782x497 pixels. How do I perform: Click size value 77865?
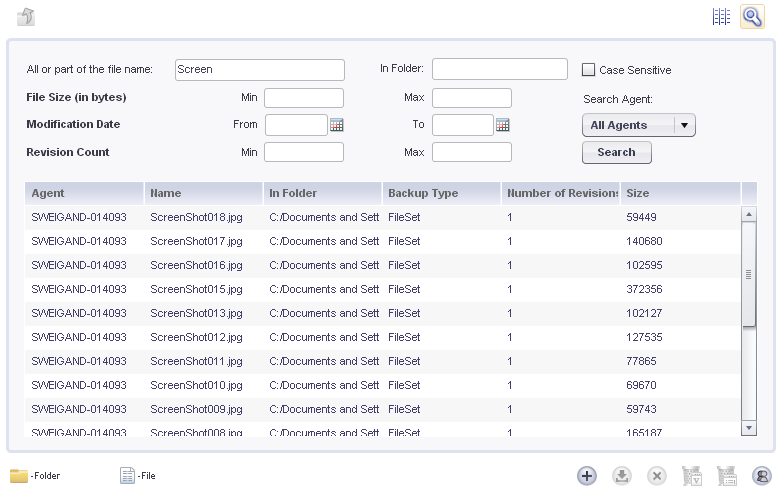tap(641, 361)
